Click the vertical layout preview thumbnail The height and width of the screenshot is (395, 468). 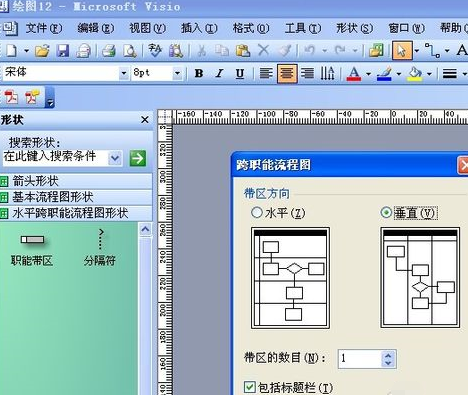tap(420, 278)
